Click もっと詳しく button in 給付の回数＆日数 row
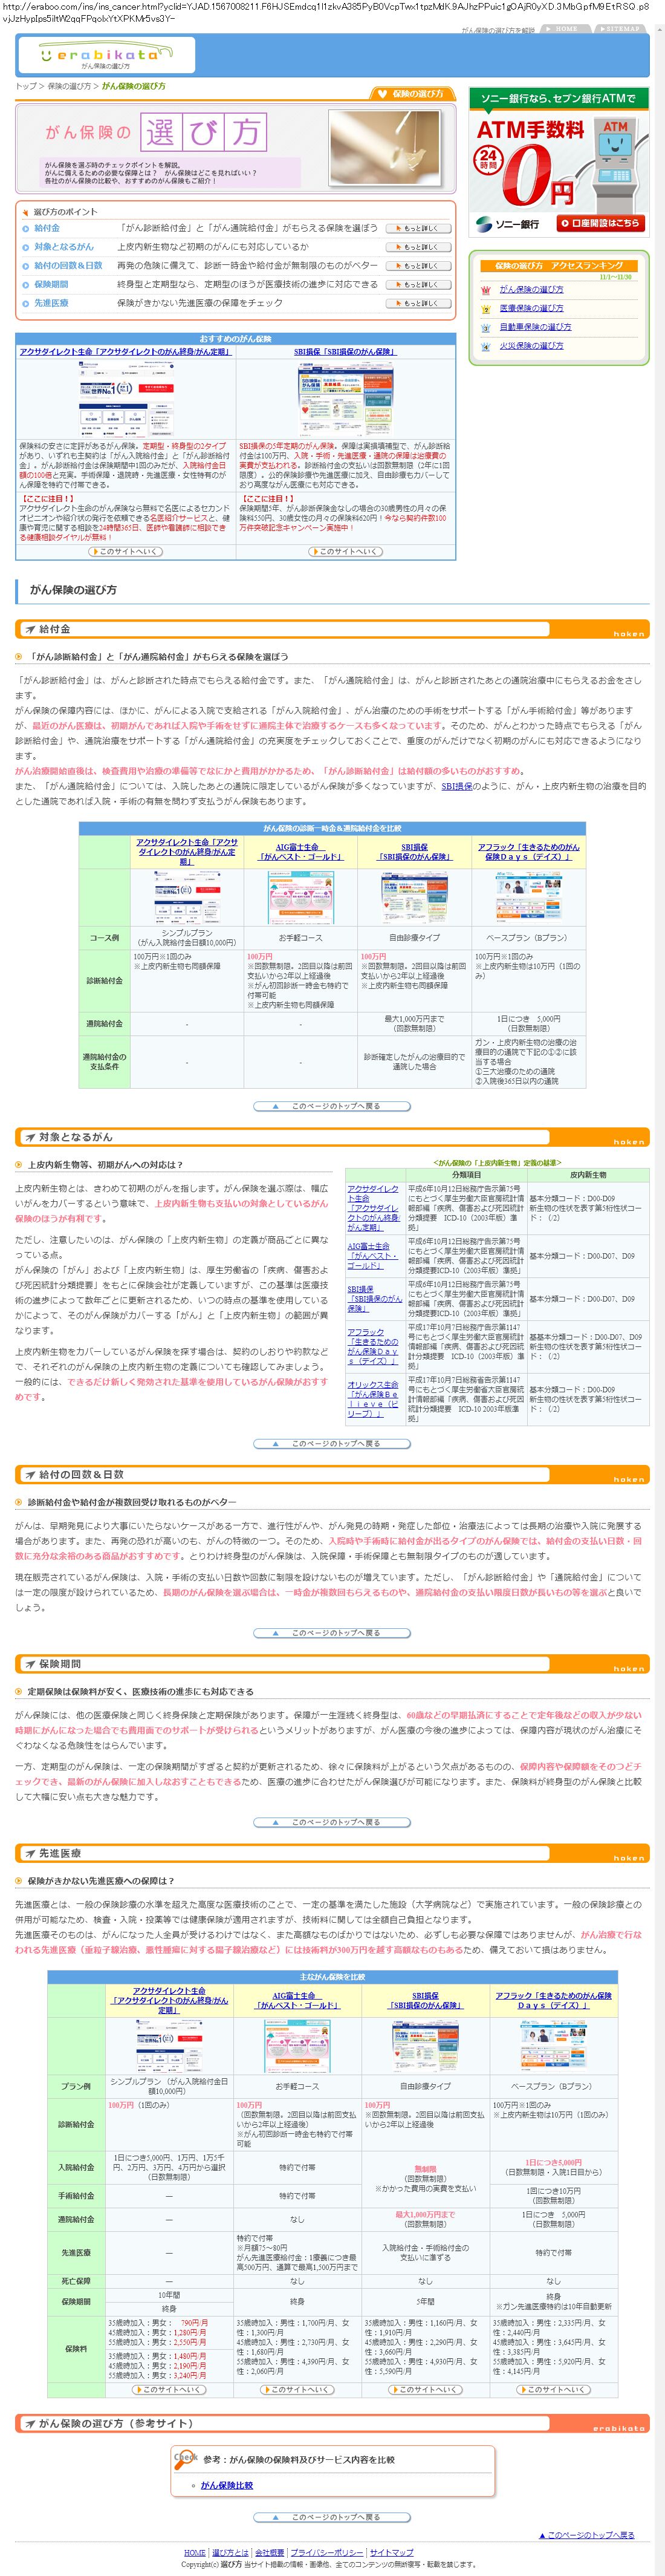Screen dimensions: 665x2576 click(419, 266)
